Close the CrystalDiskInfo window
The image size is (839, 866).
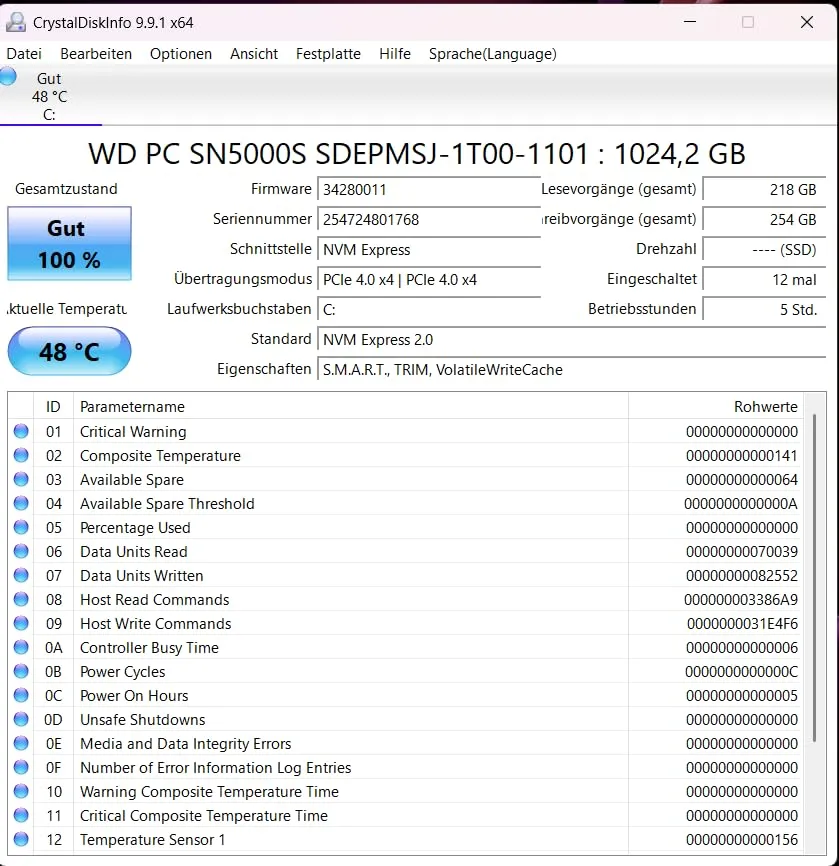[x=807, y=22]
